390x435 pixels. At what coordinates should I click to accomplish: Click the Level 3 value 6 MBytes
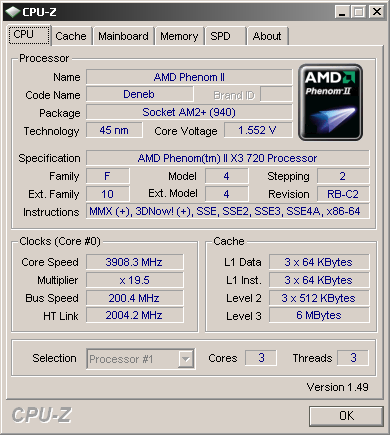pos(319,315)
